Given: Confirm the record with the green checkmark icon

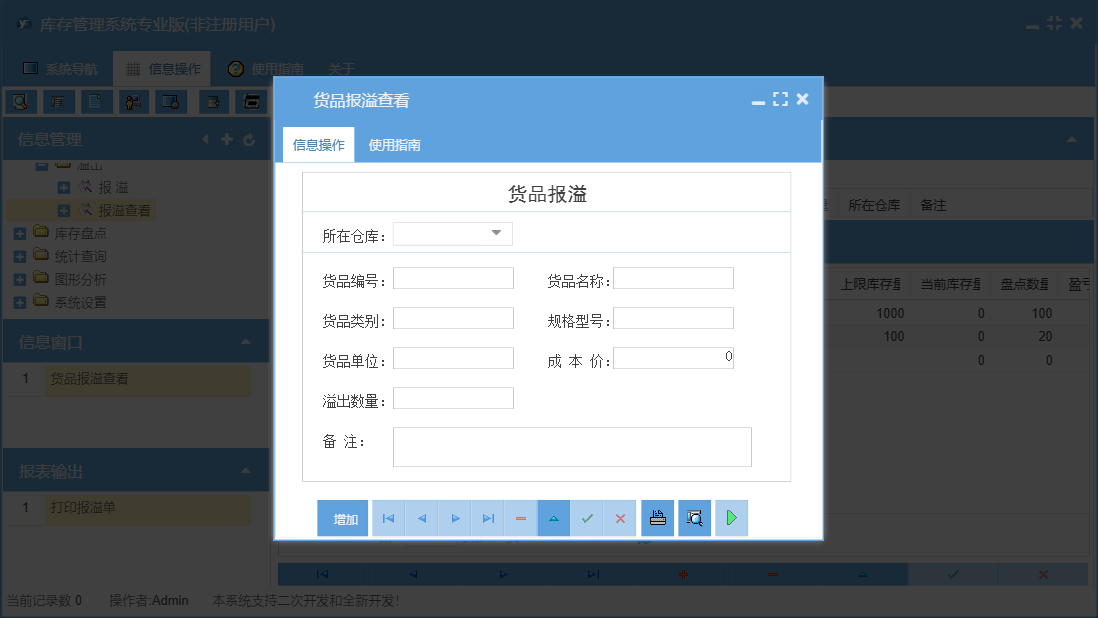Looking at the screenshot, I should coord(587,518).
